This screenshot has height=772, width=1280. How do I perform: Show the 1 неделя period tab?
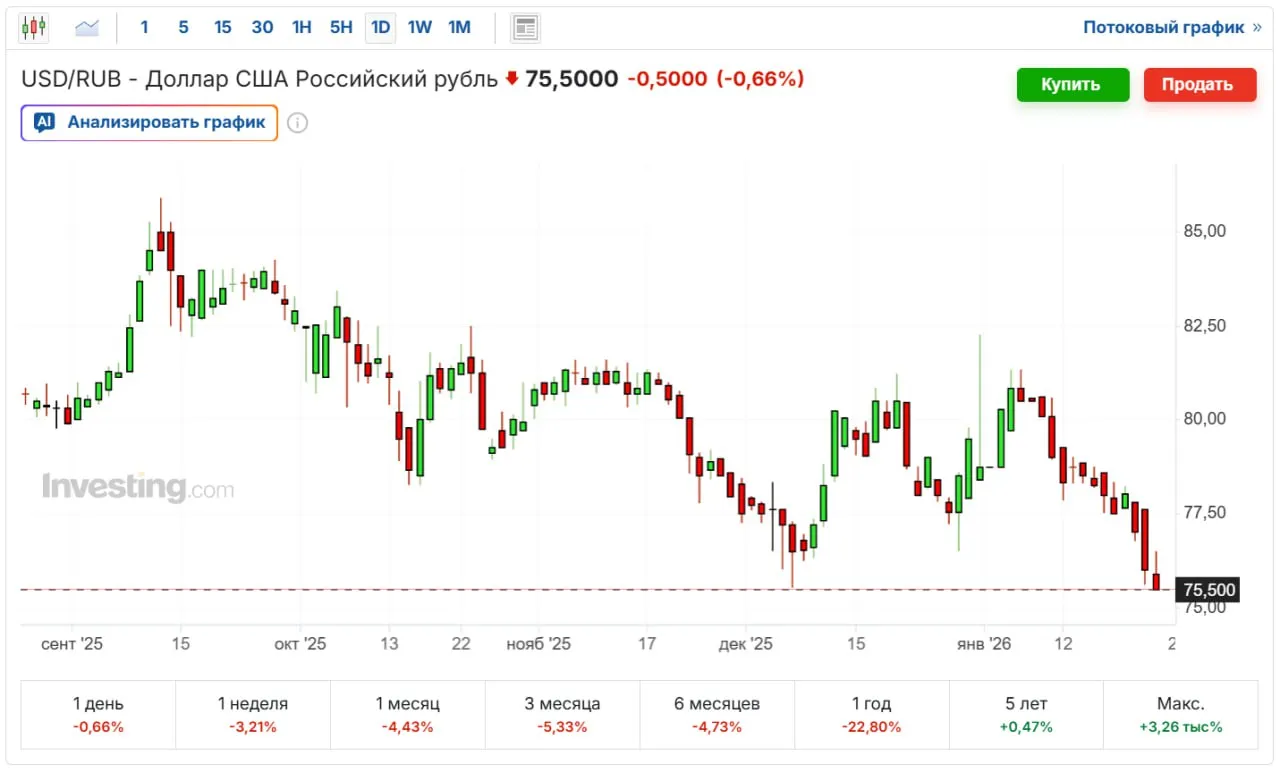[x=252, y=714]
